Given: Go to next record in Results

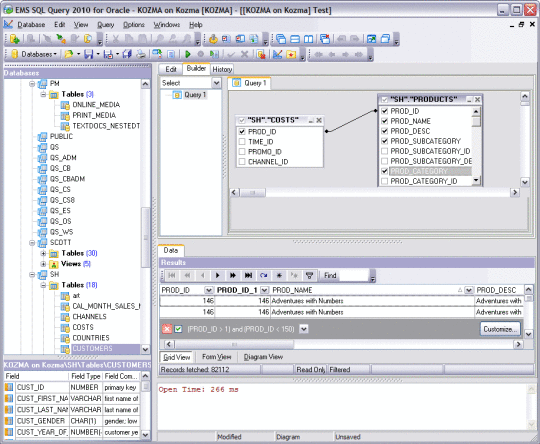Looking at the screenshot, I should coord(217,275).
